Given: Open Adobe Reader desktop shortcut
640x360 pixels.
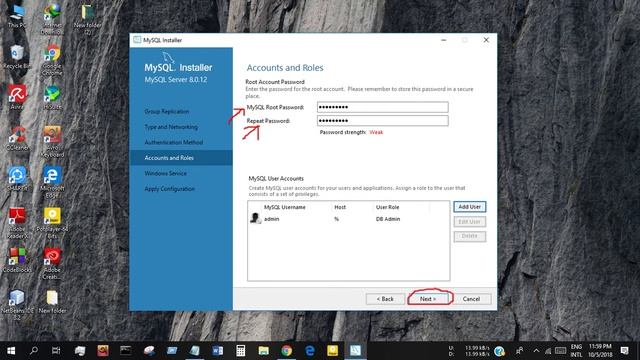Looking at the screenshot, I should [17, 222].
